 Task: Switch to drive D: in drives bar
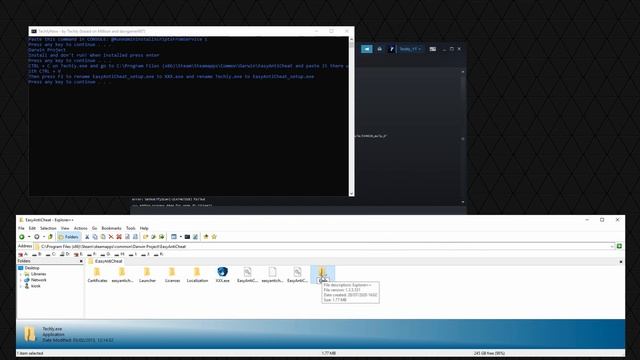[65, 254]
